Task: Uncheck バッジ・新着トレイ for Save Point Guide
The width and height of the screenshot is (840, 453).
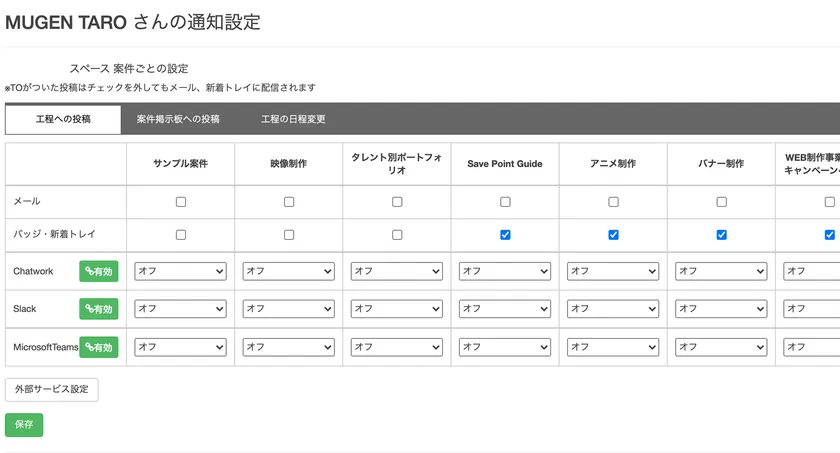Action: pos(505,235)
